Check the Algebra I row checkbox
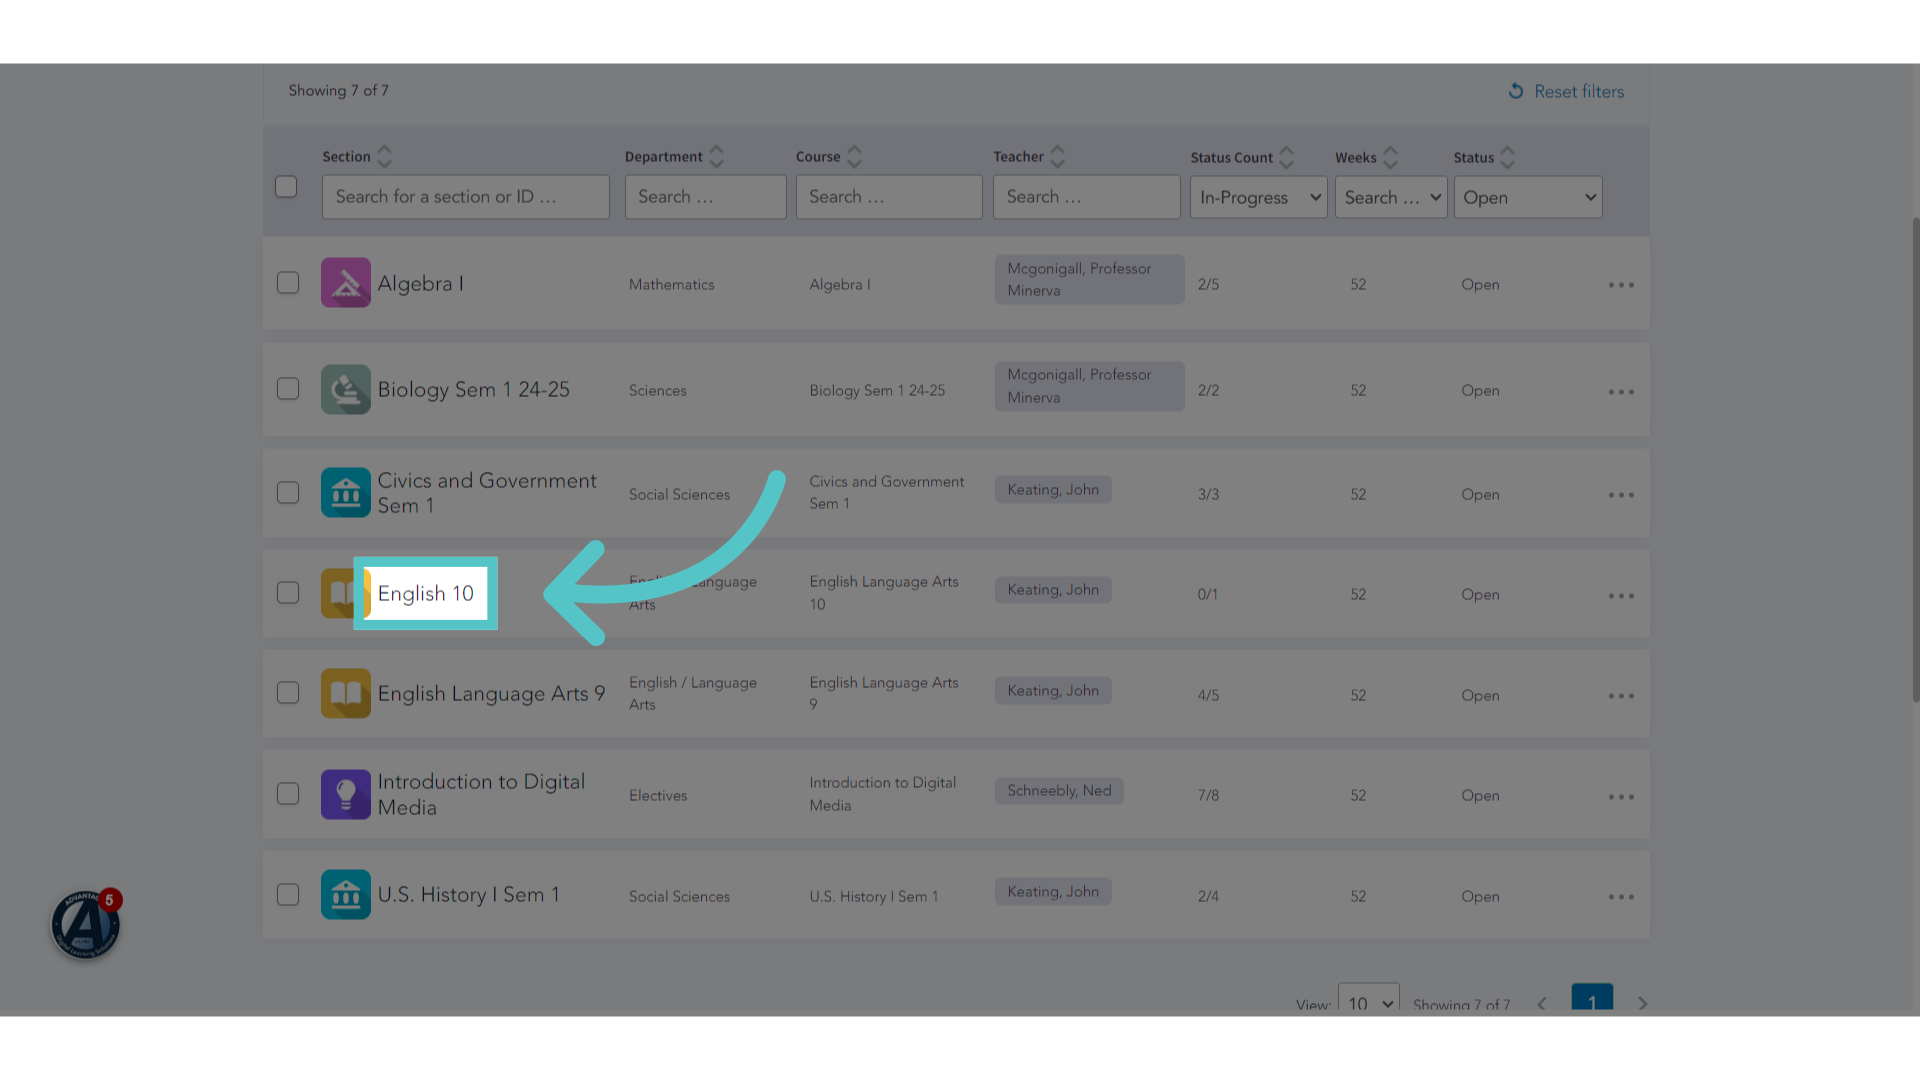This screenshot has height=1080, width=1920. point(288,283)
